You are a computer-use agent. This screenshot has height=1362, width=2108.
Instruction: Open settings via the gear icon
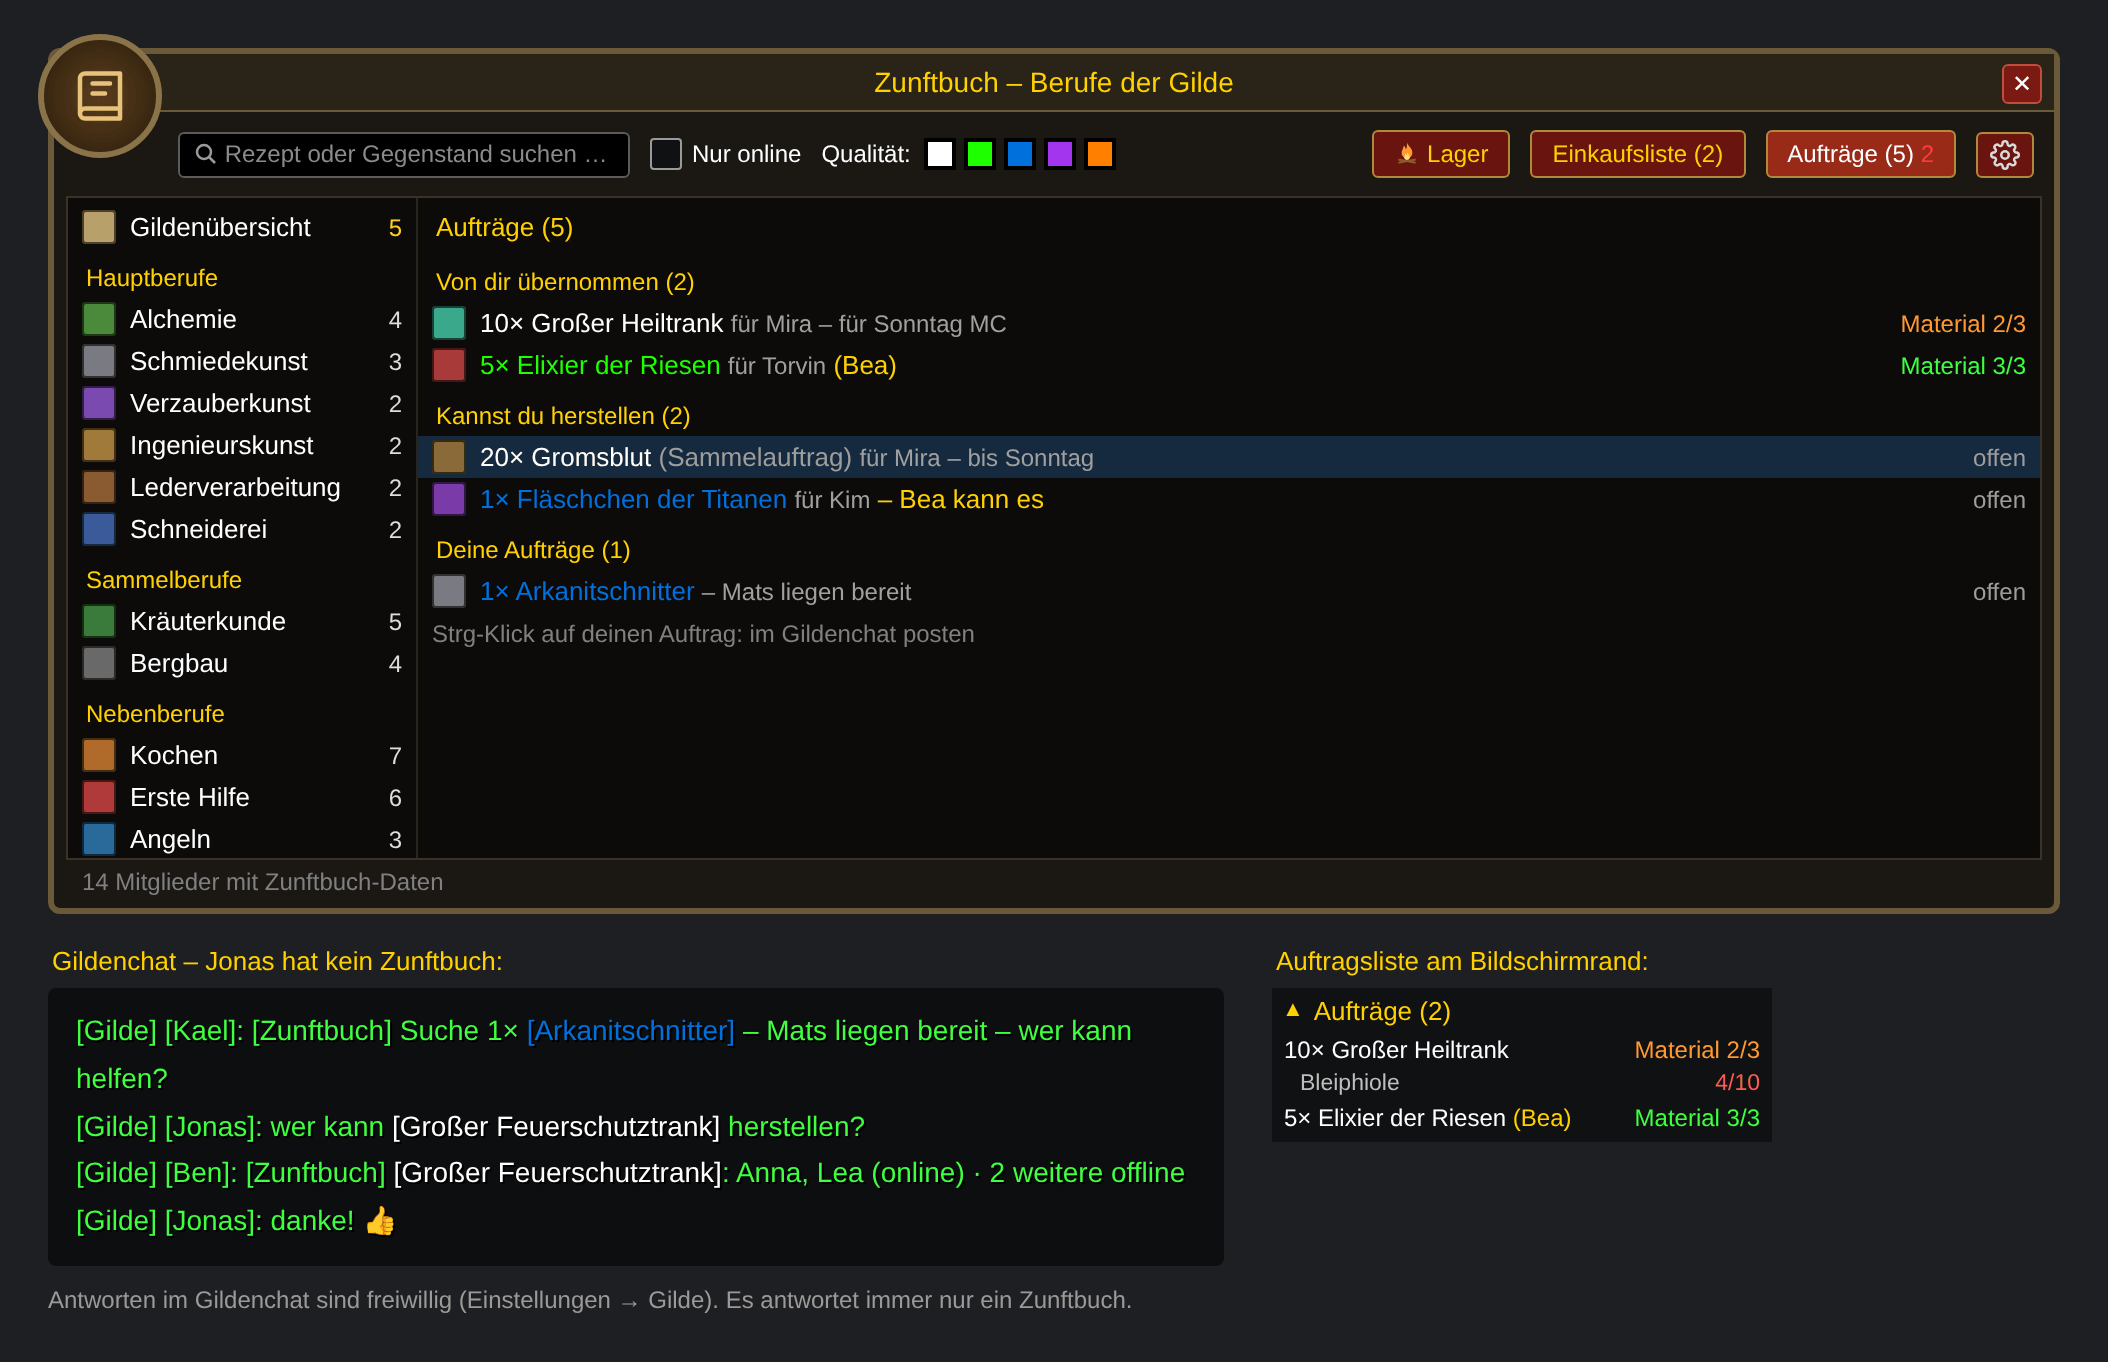[x=2004, y=154]
